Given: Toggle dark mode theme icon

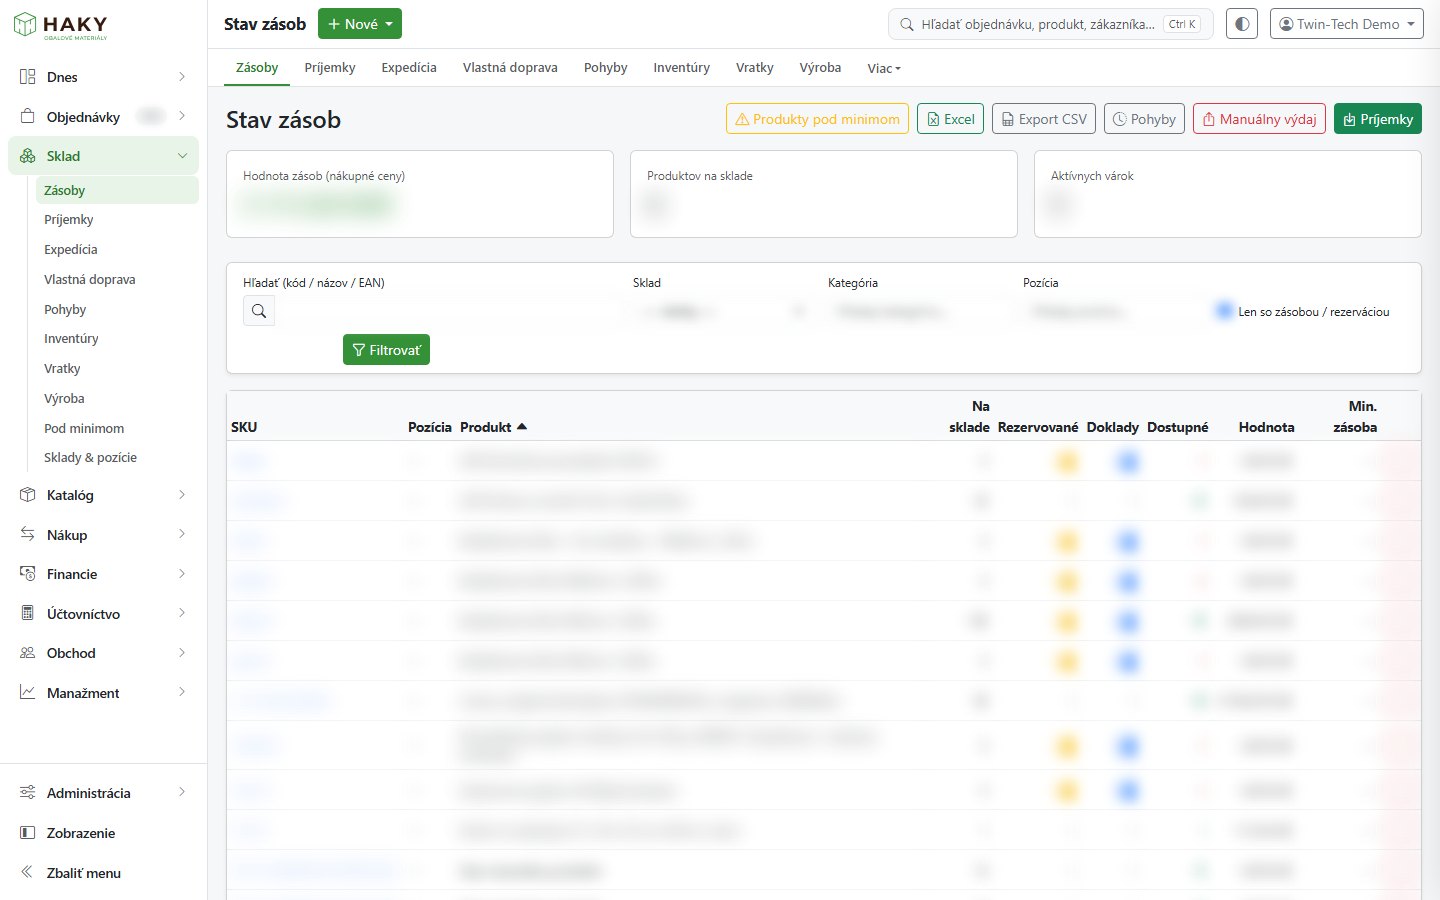Looking at the screenshot, I should 1242,24.
